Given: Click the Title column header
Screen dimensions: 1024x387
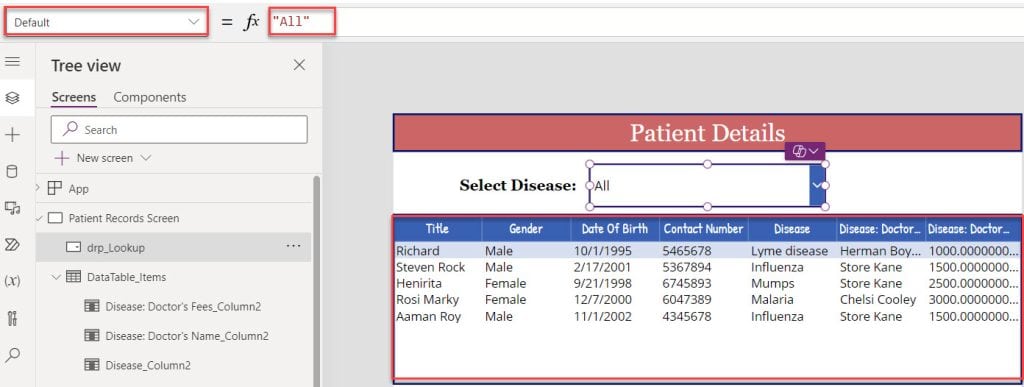Looking at the screenshot, I should click(437, 229).
